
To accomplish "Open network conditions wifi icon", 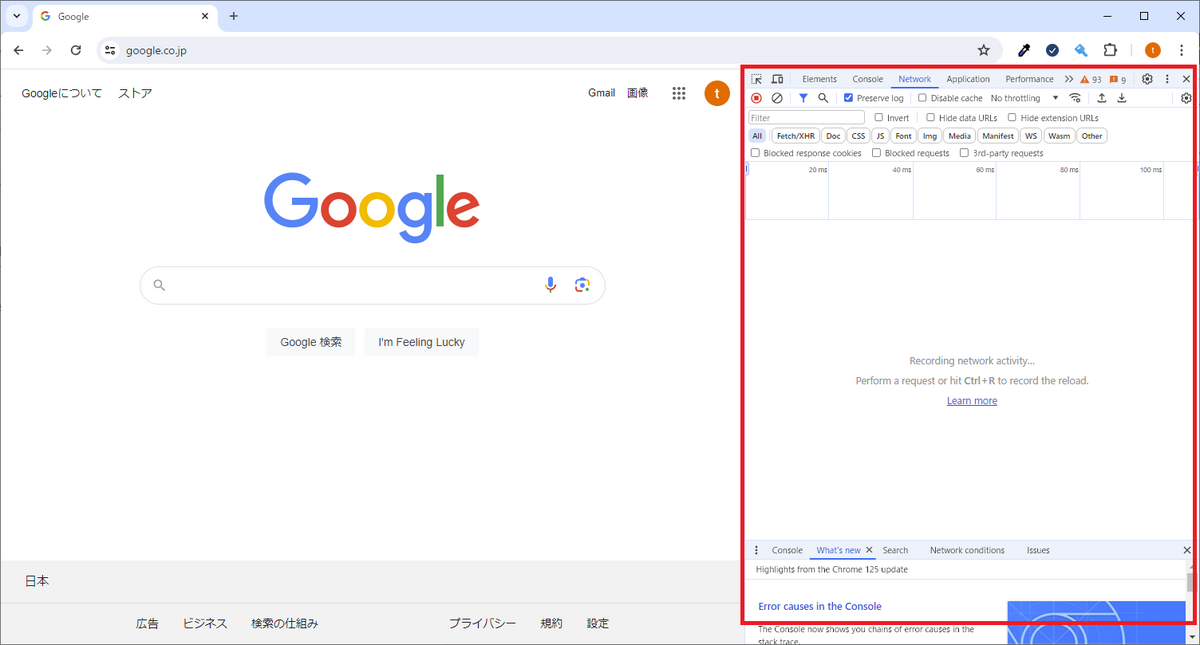I will tap(1075, 98).
